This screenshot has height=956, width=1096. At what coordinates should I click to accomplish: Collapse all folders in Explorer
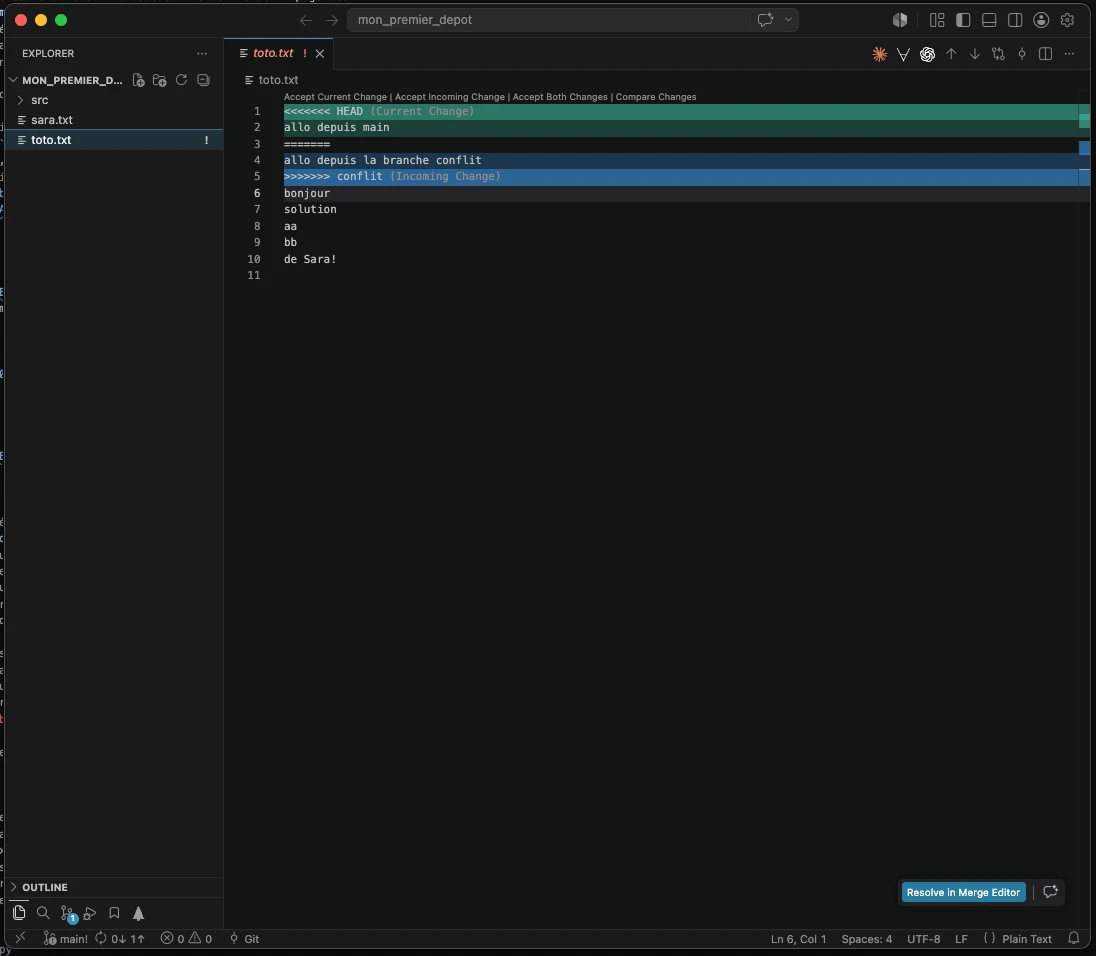point(203,80)
